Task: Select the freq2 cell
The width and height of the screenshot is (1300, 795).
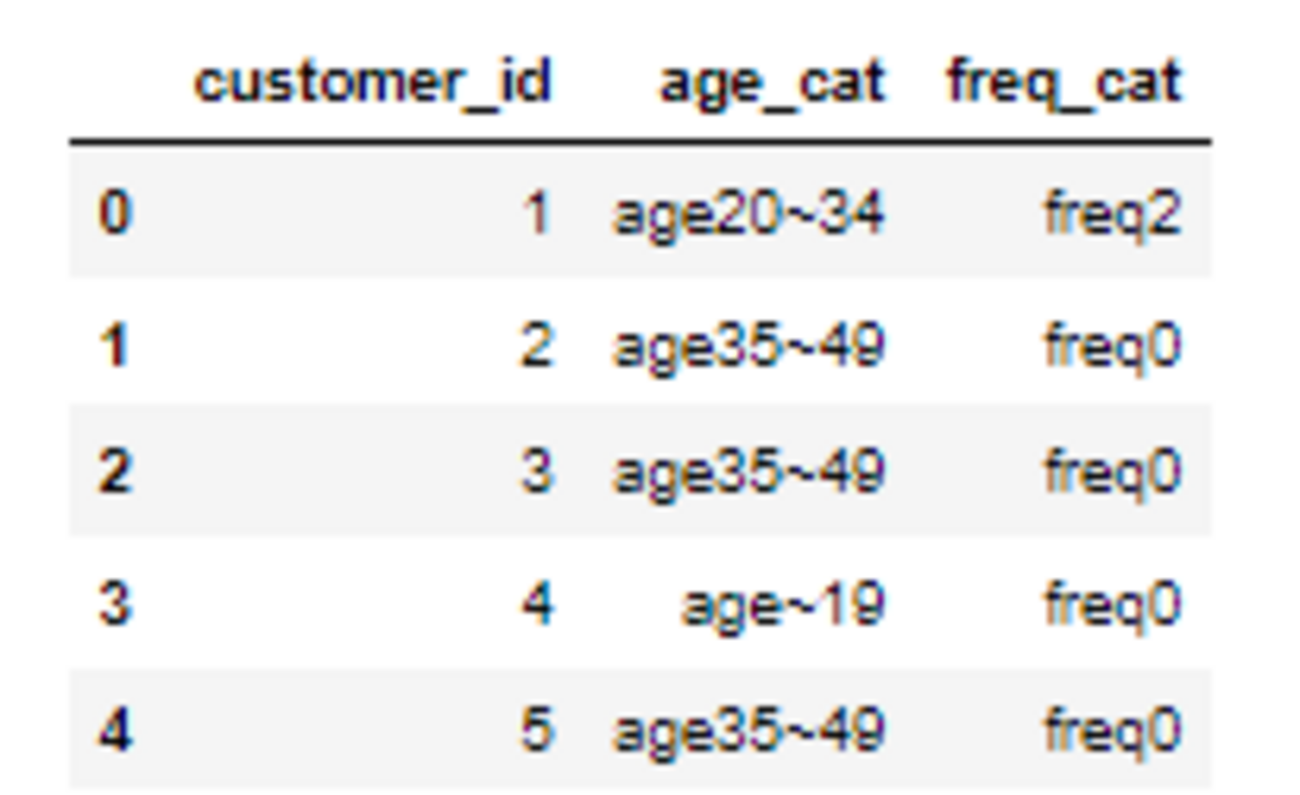Action: click(1113, 213)
